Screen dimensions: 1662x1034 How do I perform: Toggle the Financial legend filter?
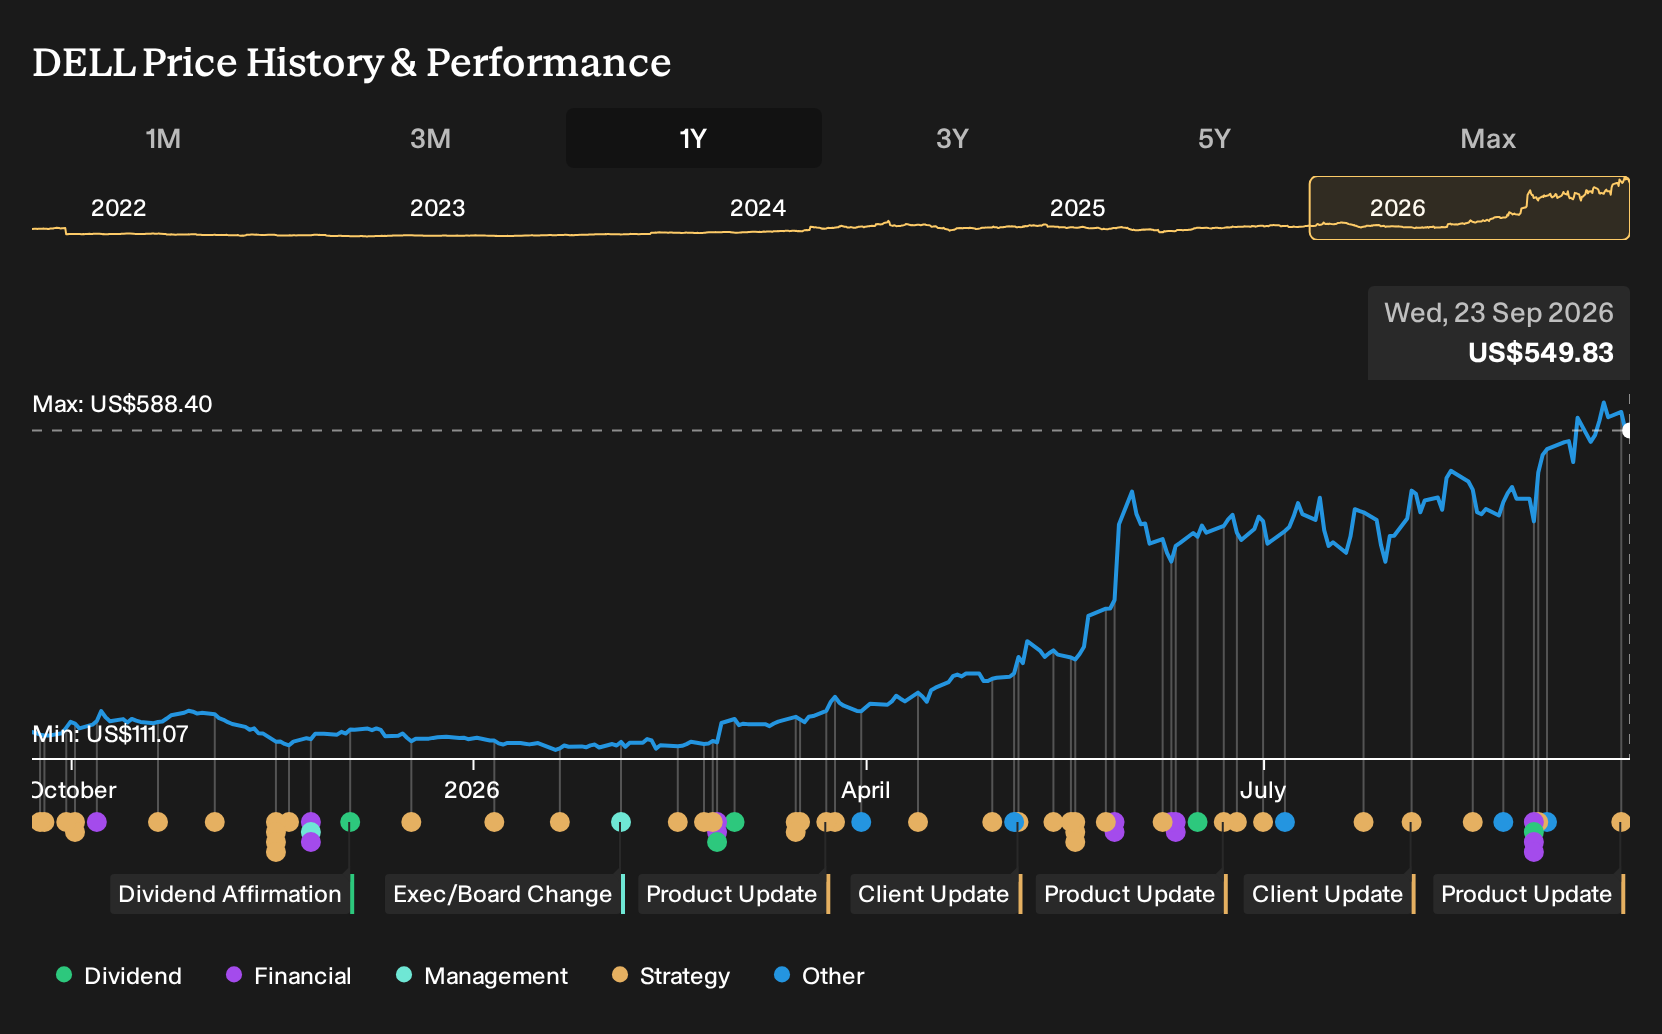pyautogui.click(x=289, y=976)
